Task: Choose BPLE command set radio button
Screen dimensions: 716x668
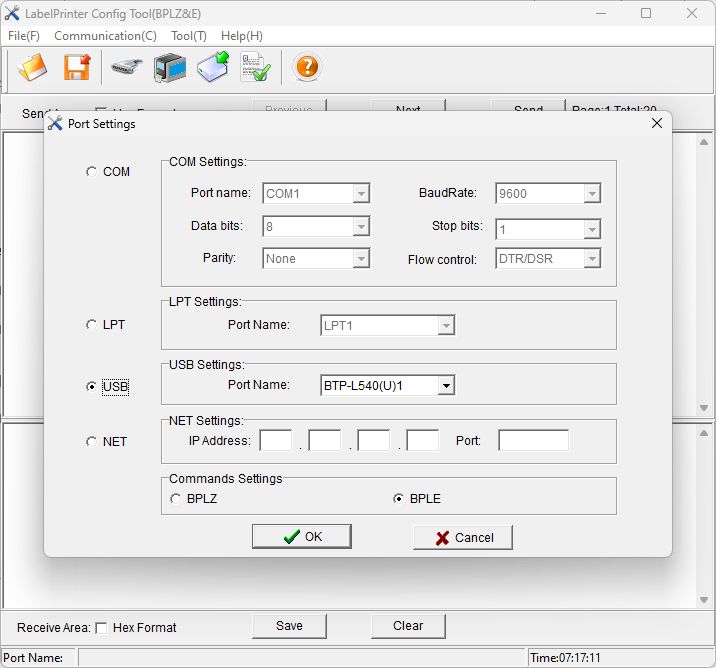Action: pyautogui.click(x=398, y=499)
